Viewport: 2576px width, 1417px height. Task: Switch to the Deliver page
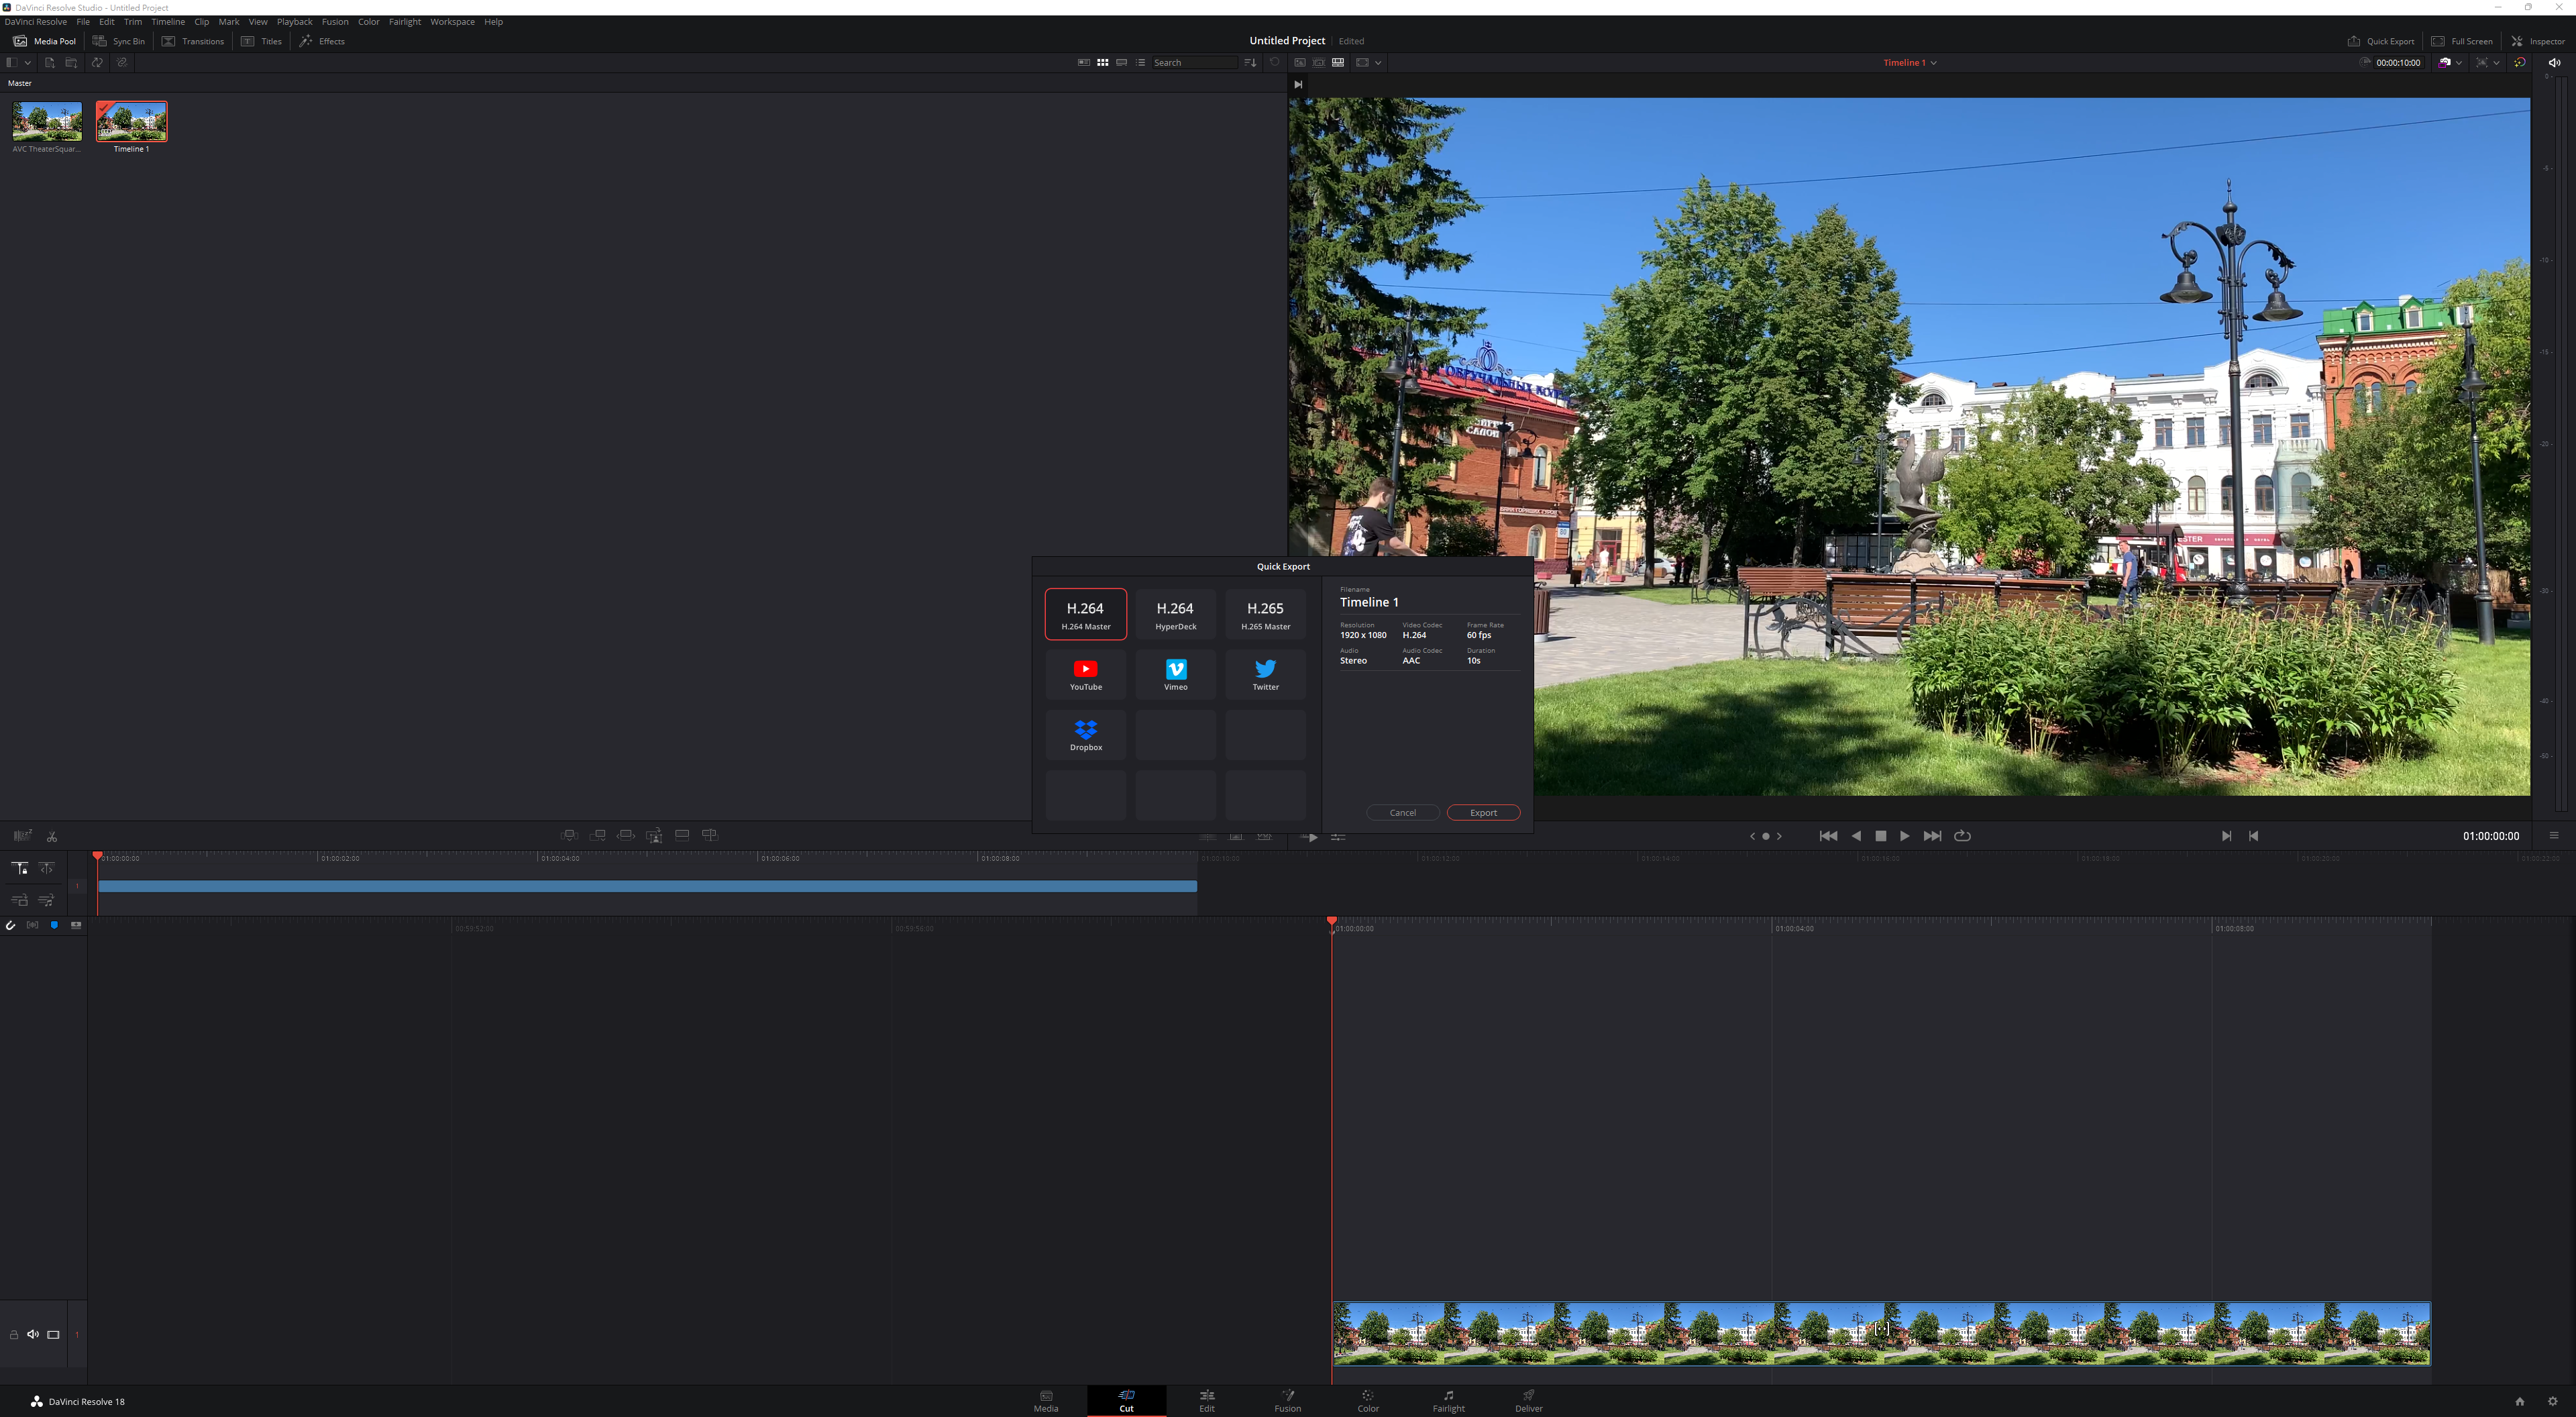(x=1529, y=1401)
